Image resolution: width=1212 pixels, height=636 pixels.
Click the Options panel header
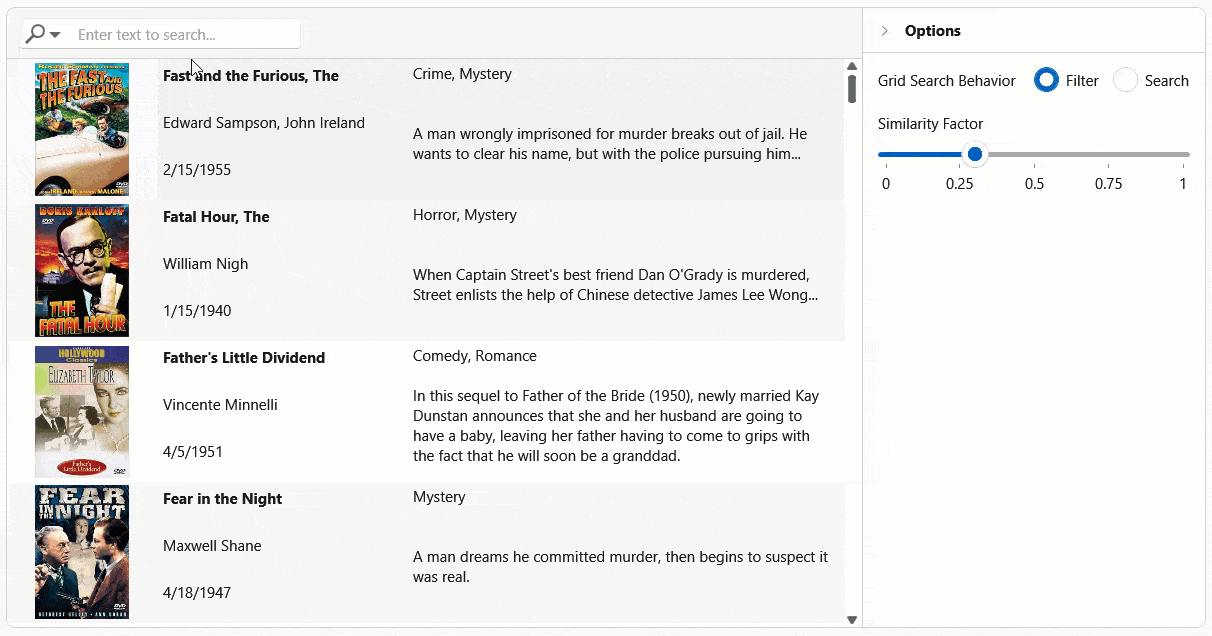pyautogui.click(x=932, y=30)
